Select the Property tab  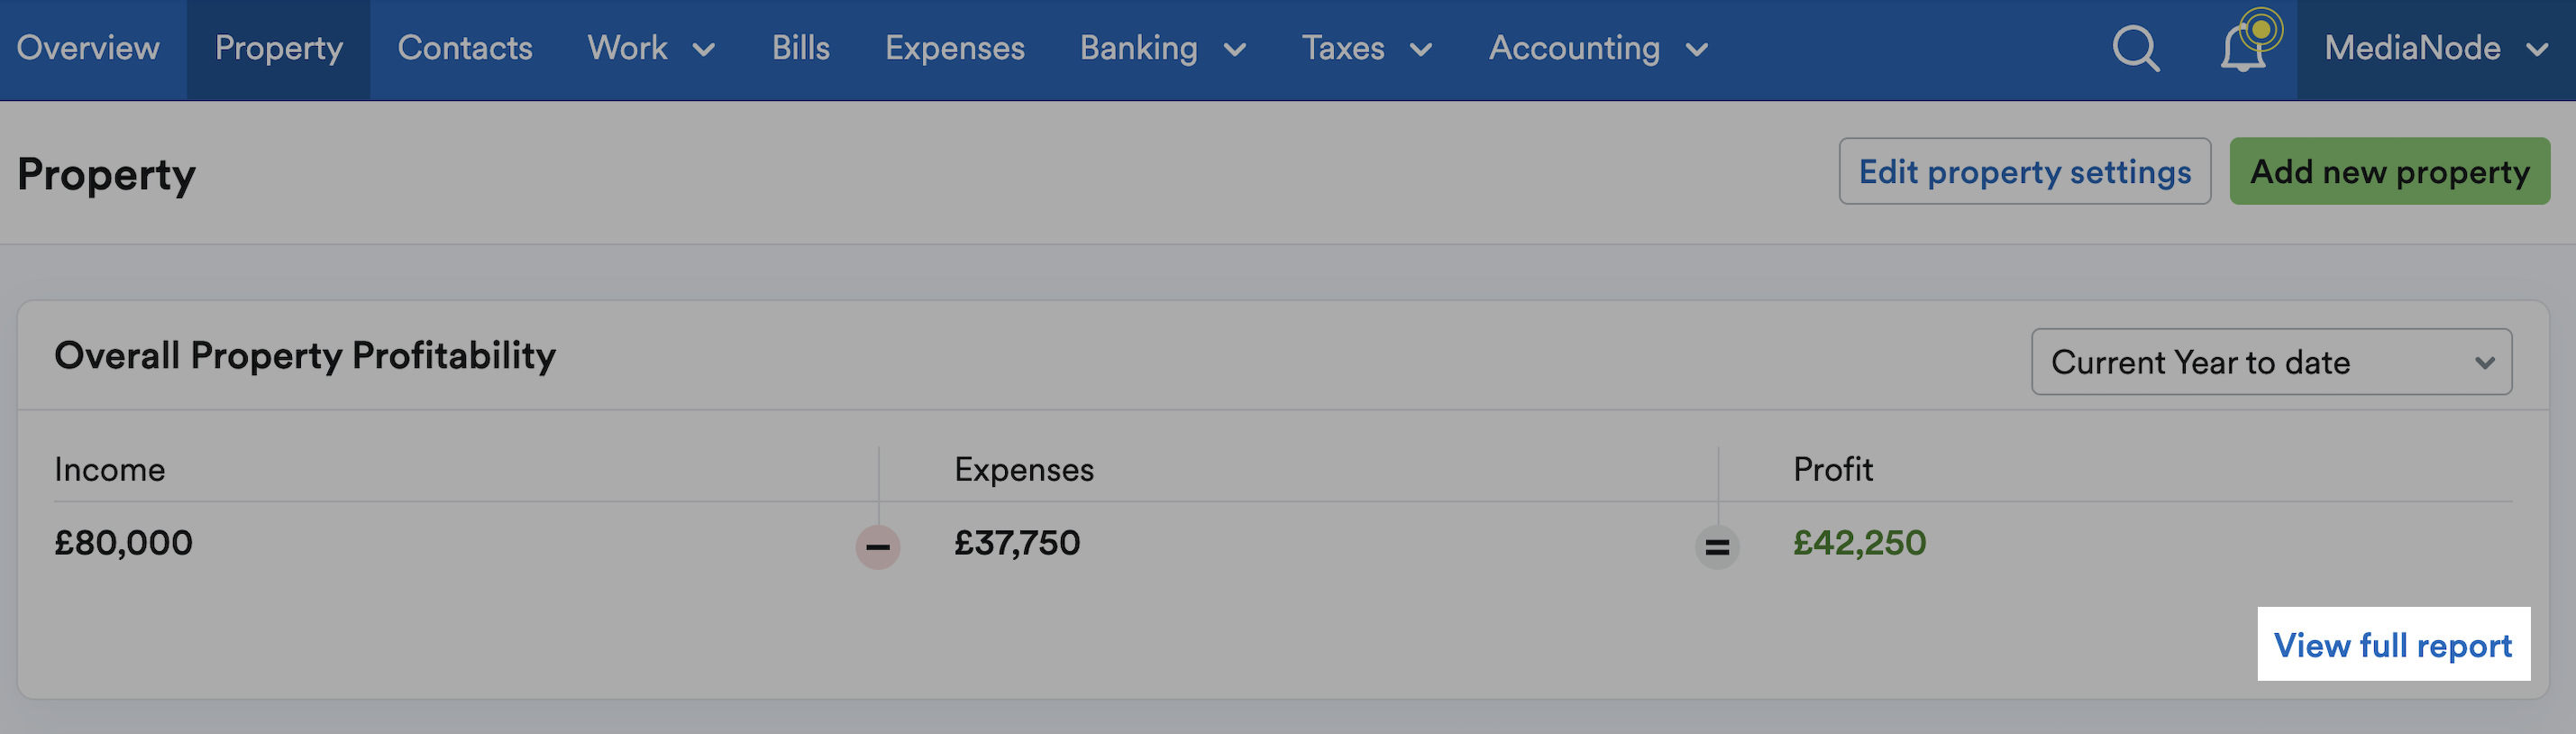279,49
